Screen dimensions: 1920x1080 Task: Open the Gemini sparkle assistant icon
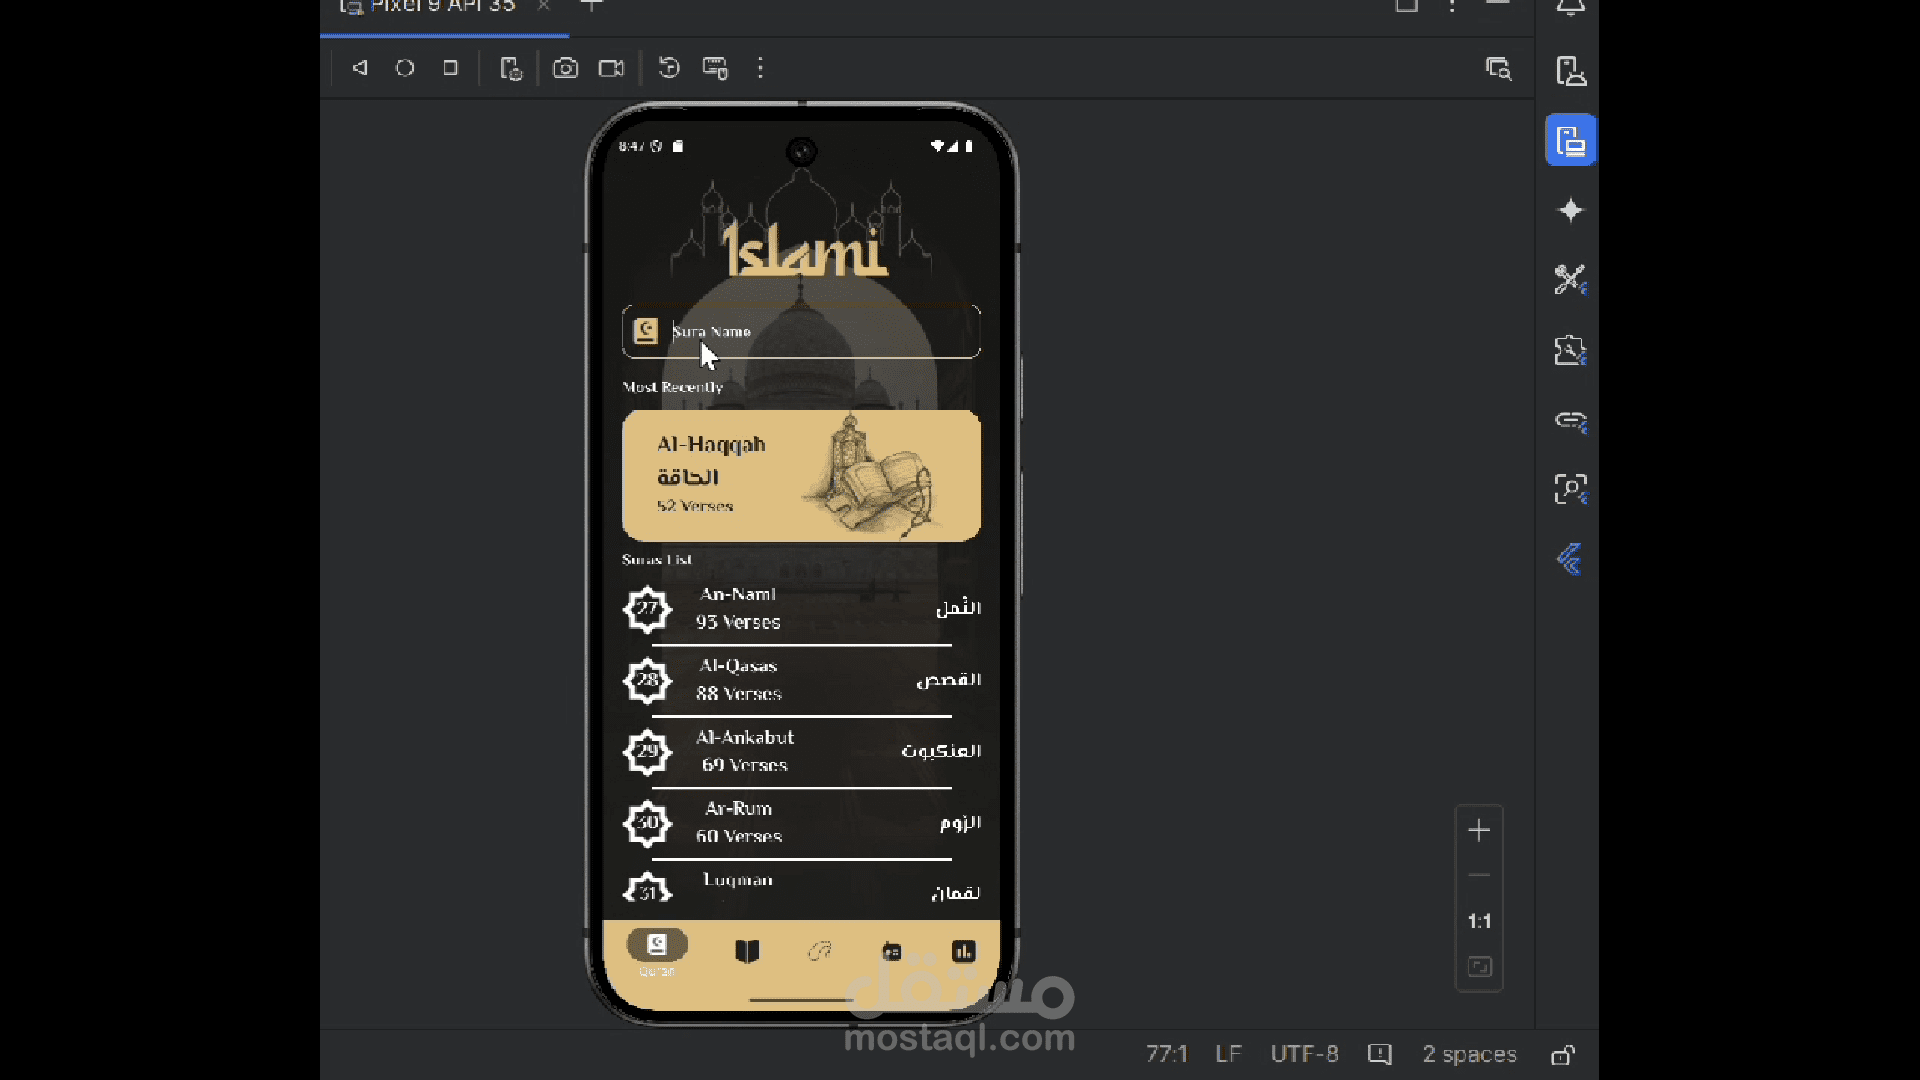pyautogui.click(x=1571, y=210)
